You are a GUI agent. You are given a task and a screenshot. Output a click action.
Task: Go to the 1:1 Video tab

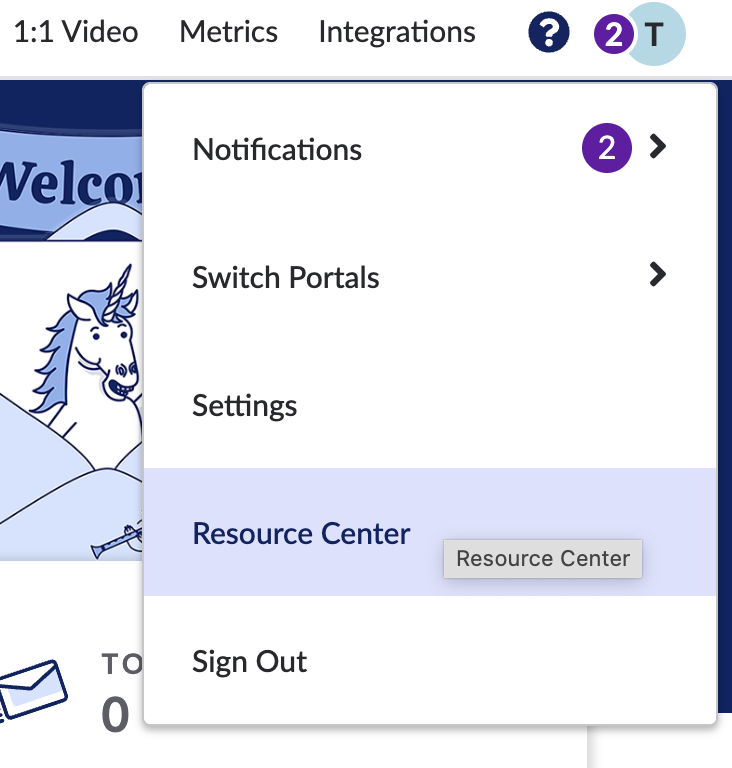pyautogui.click(x=76, y=33)
